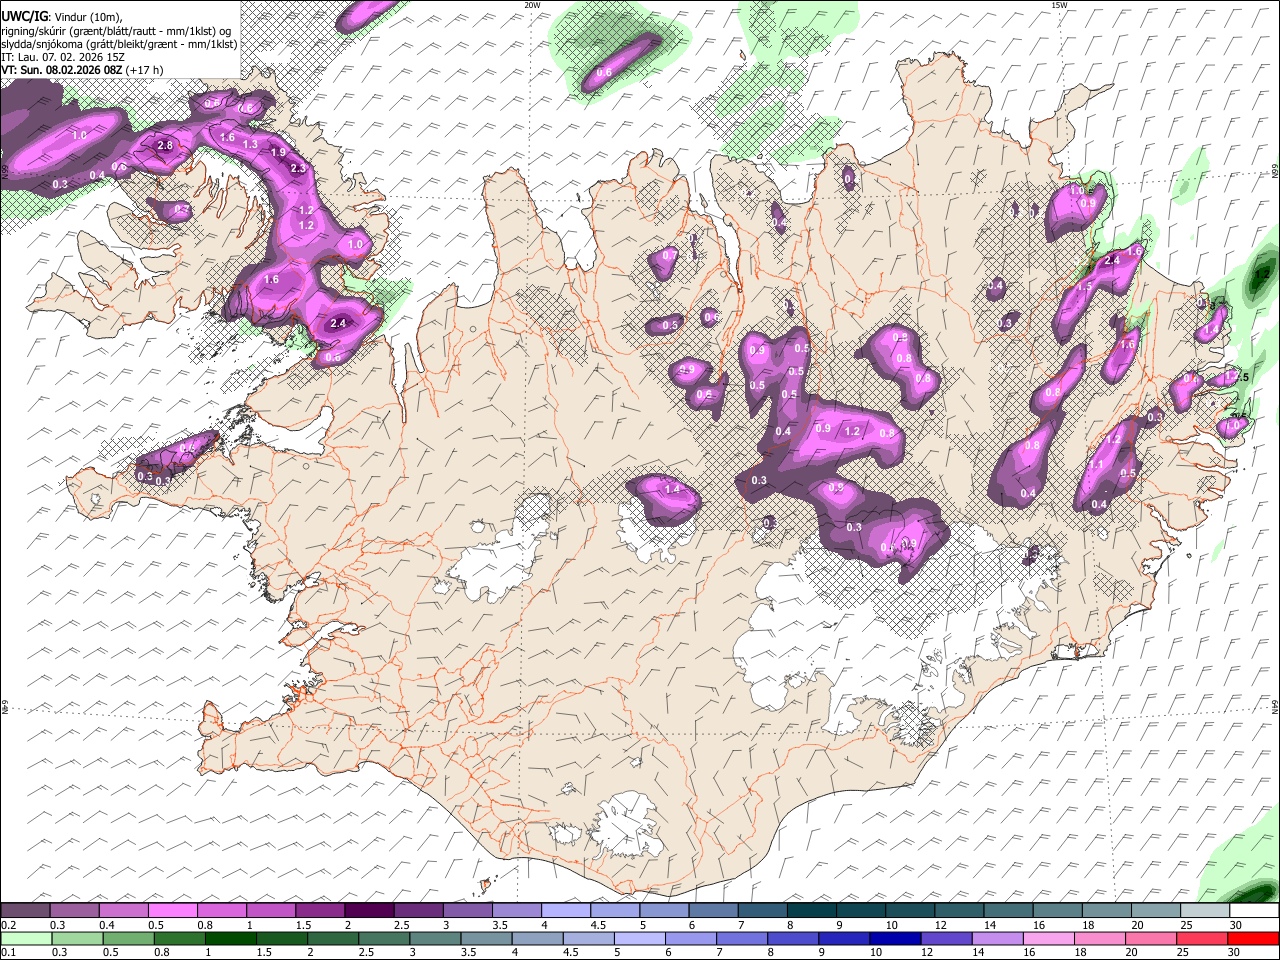Select the '2.3' precipitation value on the map
Viewport: 1280px width, 960px height.
[298, 169]
